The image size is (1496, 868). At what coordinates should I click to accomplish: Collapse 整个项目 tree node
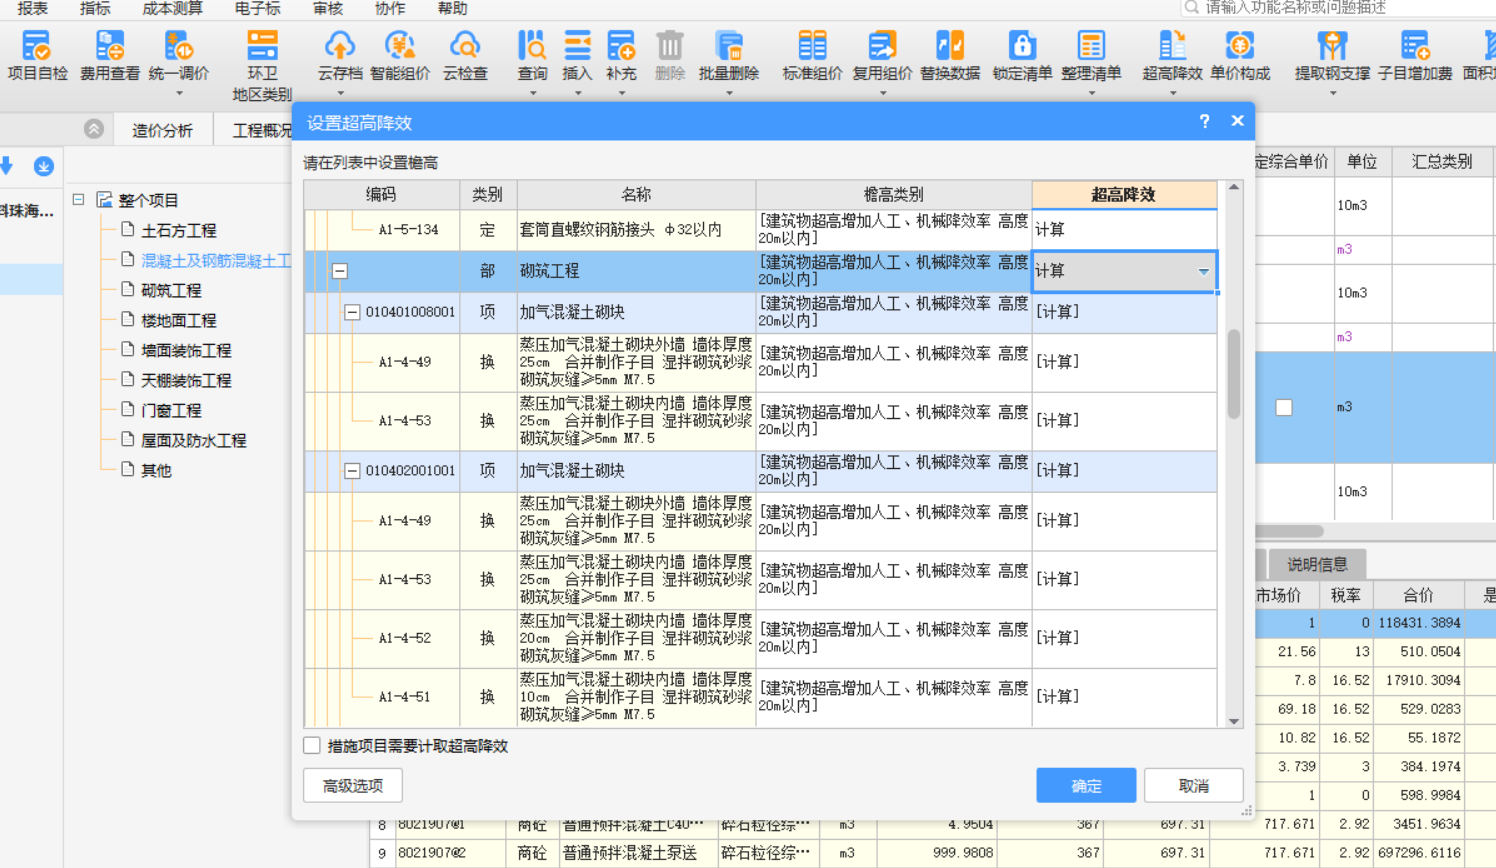tap(78, 200)
